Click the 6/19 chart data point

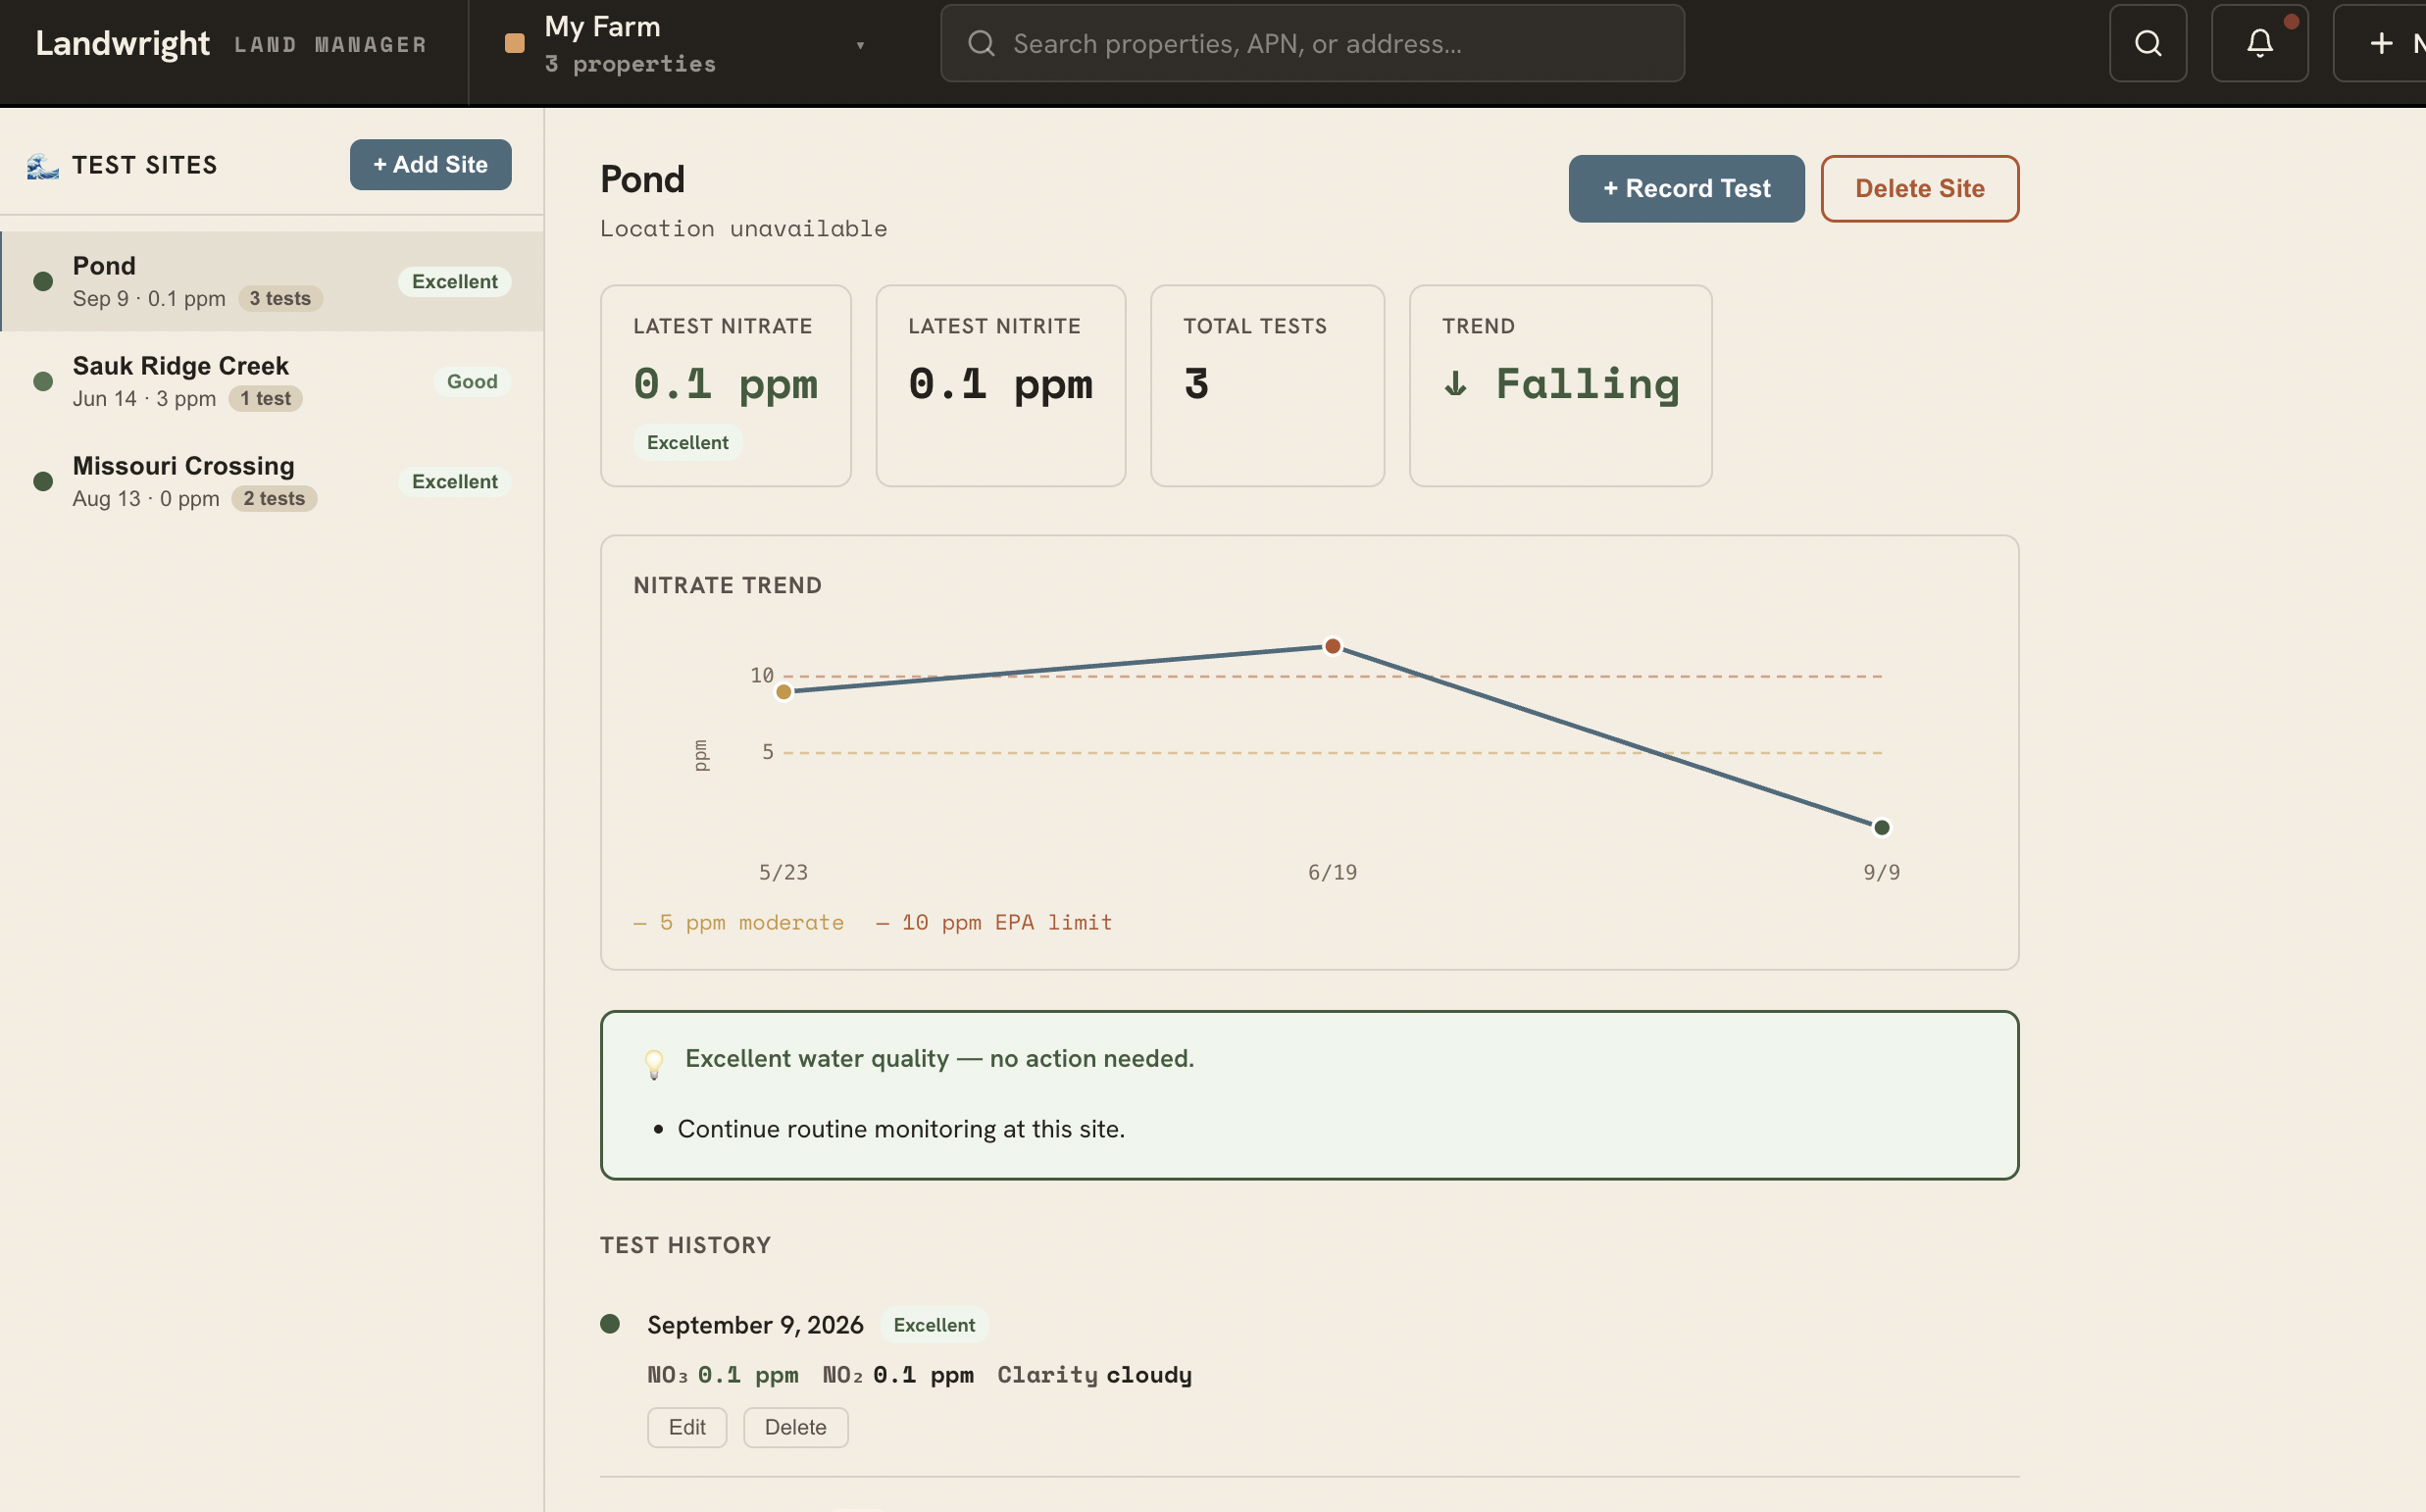point(1332,646)
